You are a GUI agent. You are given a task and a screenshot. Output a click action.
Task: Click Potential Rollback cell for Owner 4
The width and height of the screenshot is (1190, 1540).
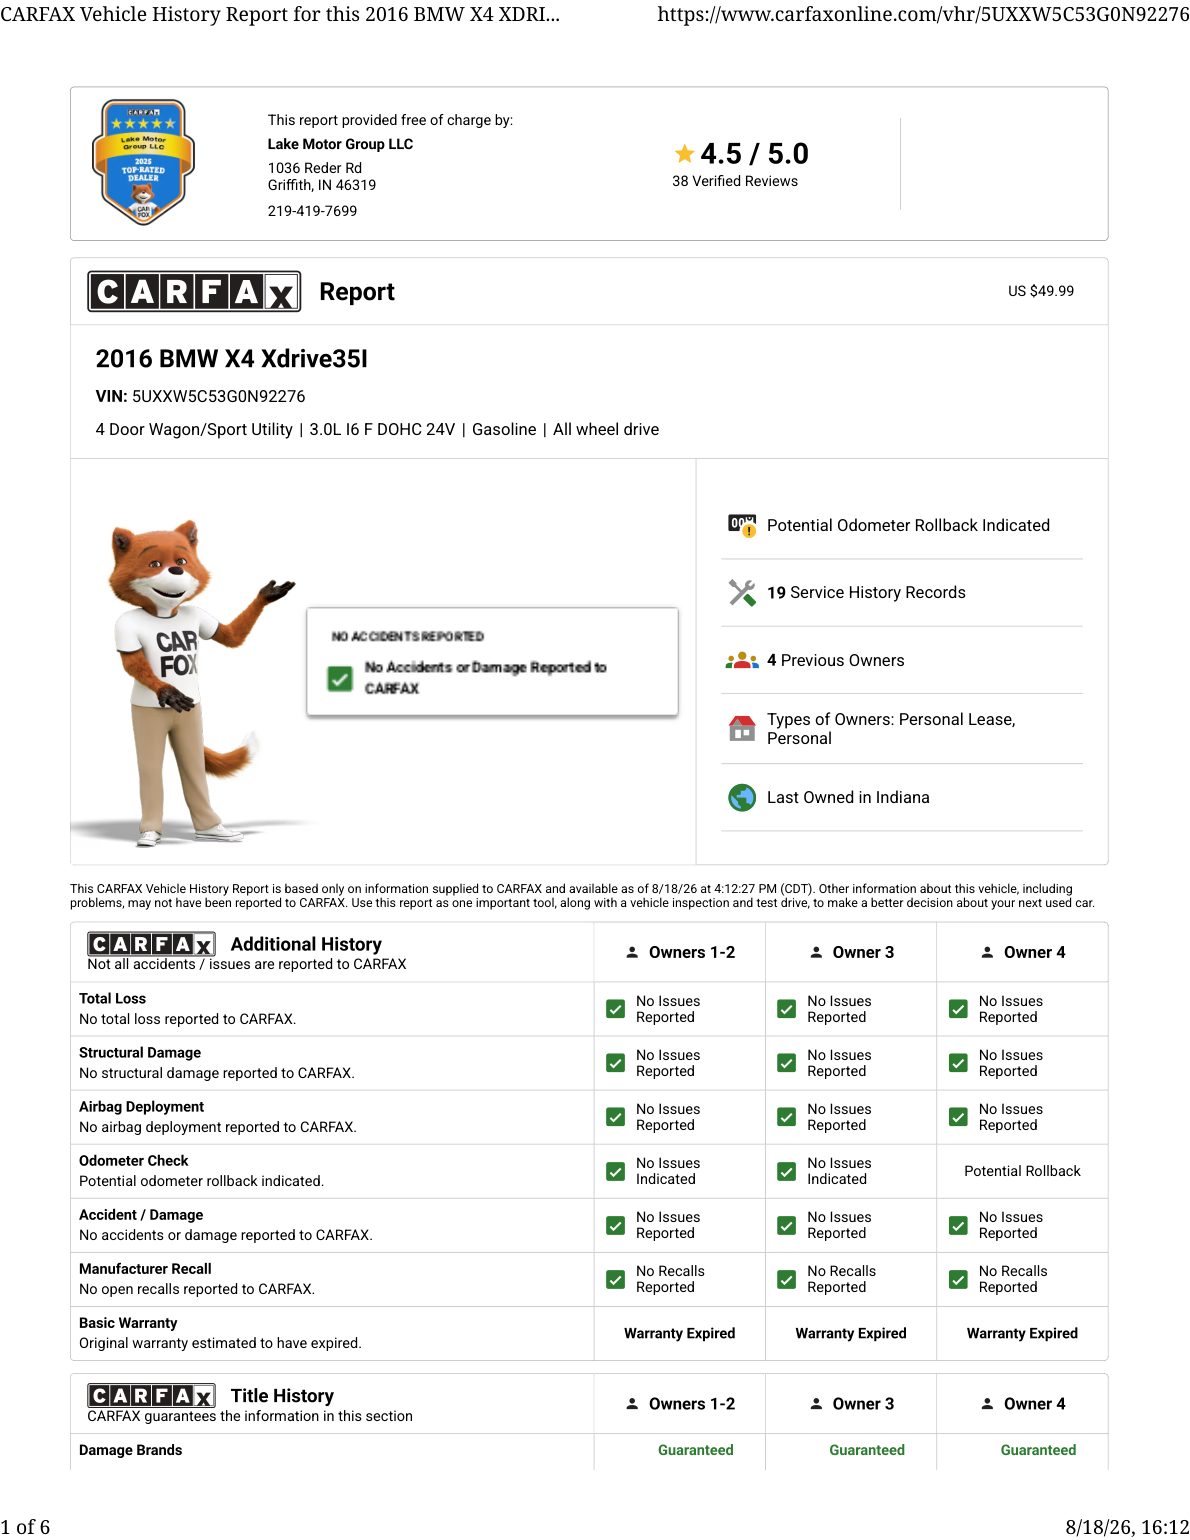1022,1171
